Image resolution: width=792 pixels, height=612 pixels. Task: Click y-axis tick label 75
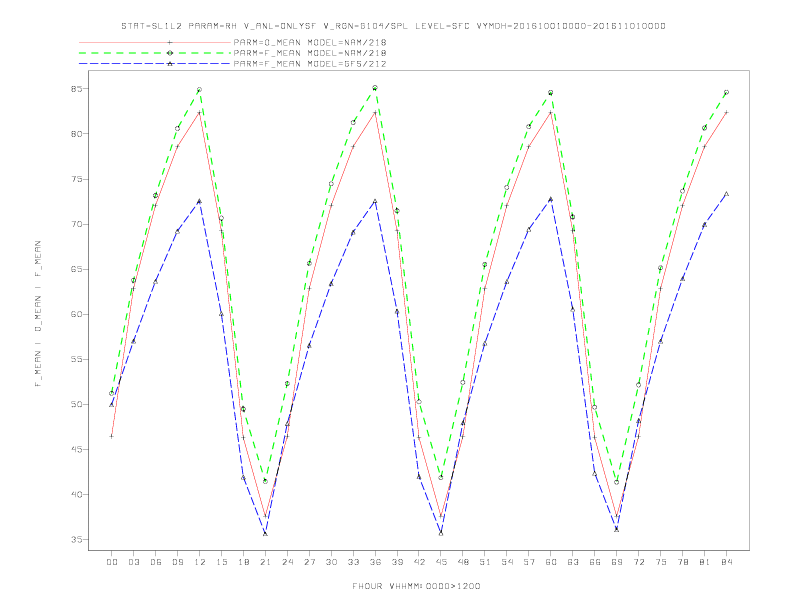77,179
